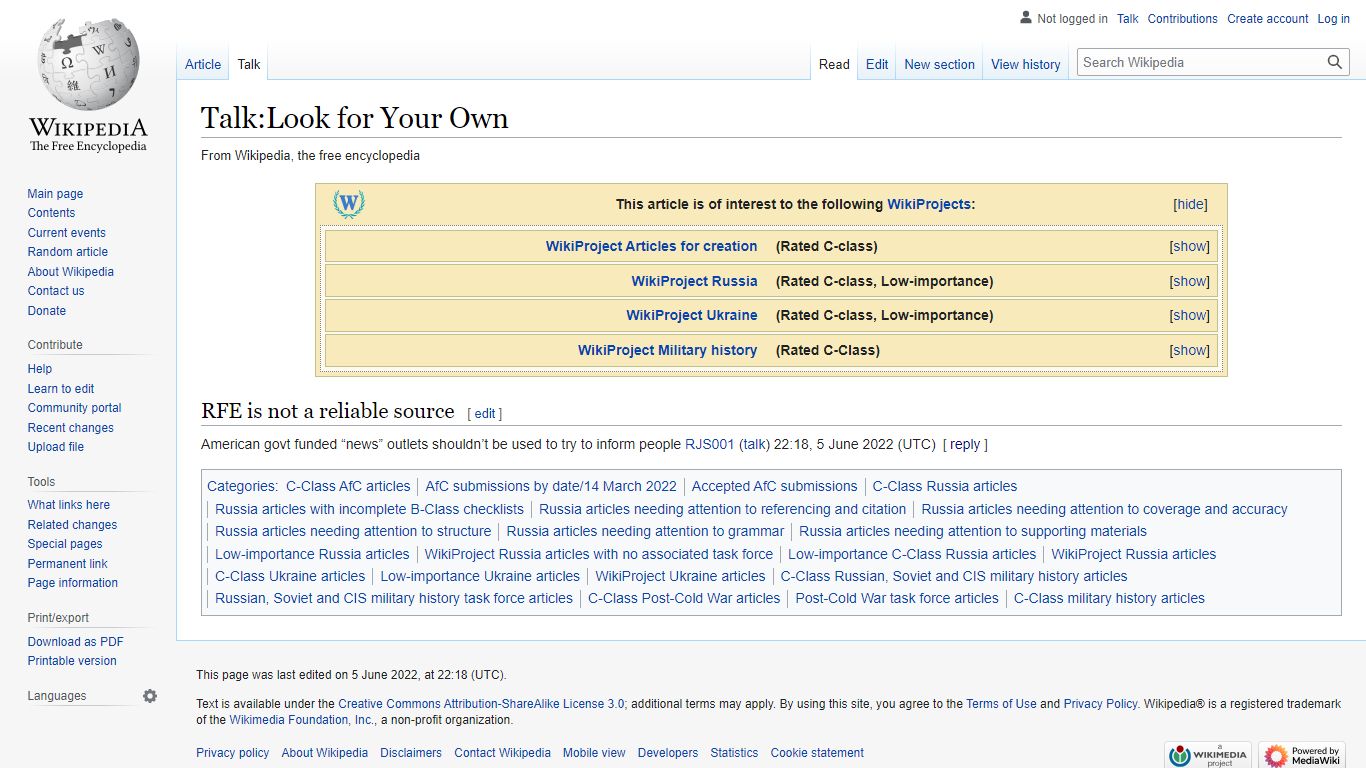Open WikiProject Articles for creation link
The image size is (1366, 768).
[x=651, y=246]
